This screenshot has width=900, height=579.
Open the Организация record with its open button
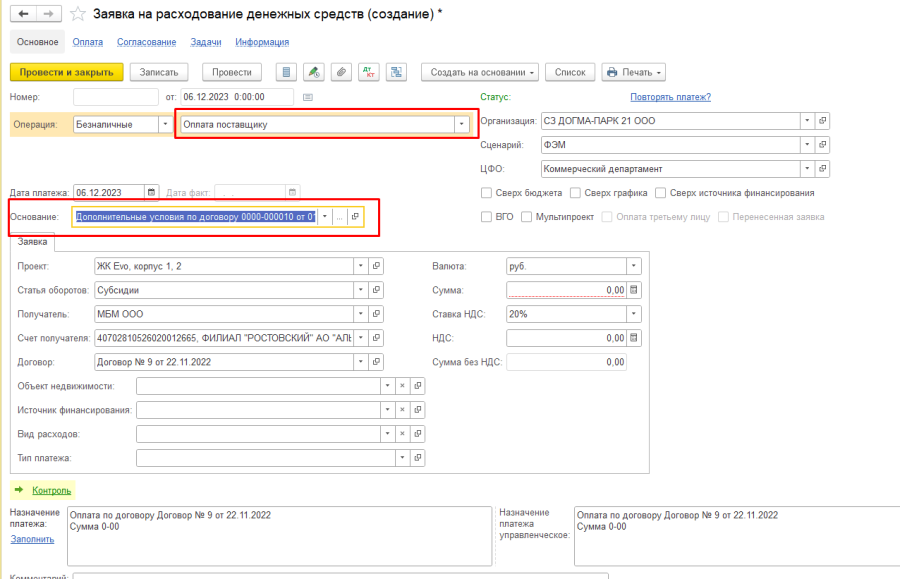coord(823,121)
